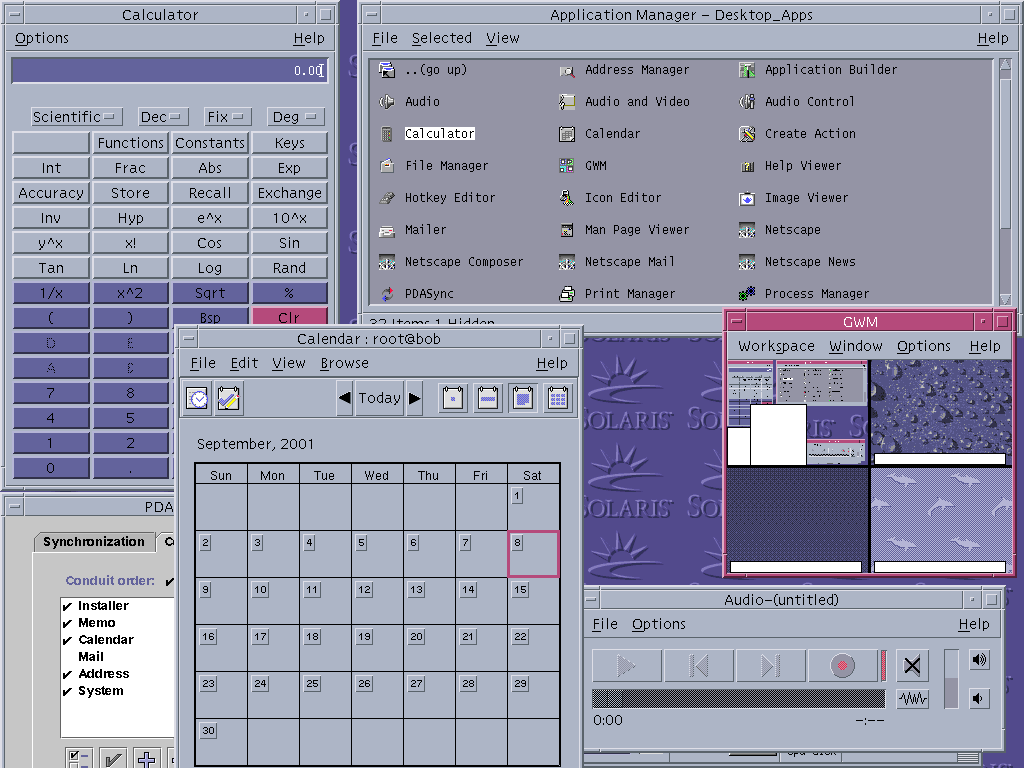Select Audio icon in Application Manager
Viewport: 1024px width, 768px height.
[x=387, y=101]
